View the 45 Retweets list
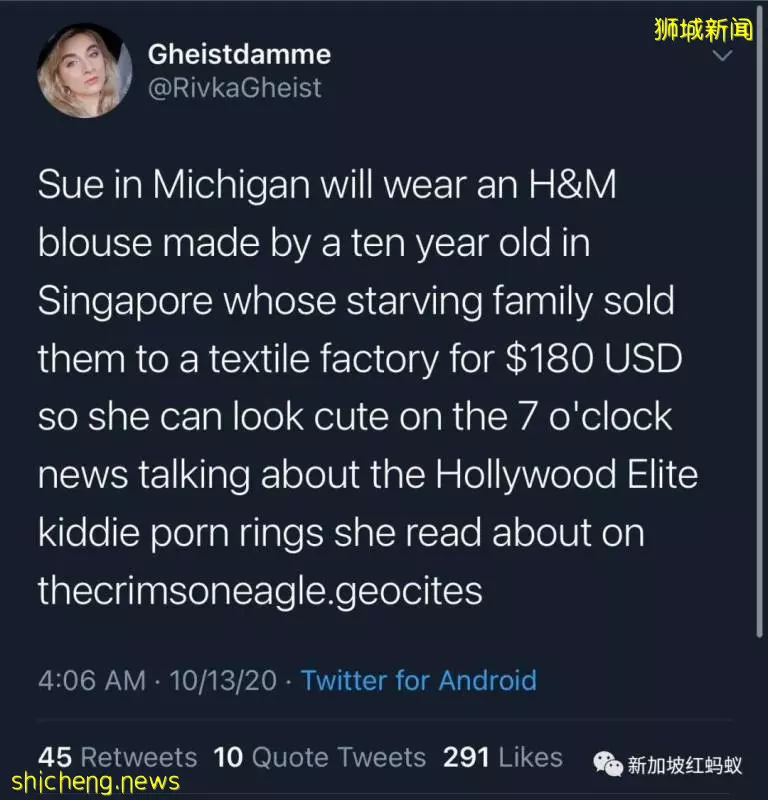The image size is (768, 800). point(117,757)
